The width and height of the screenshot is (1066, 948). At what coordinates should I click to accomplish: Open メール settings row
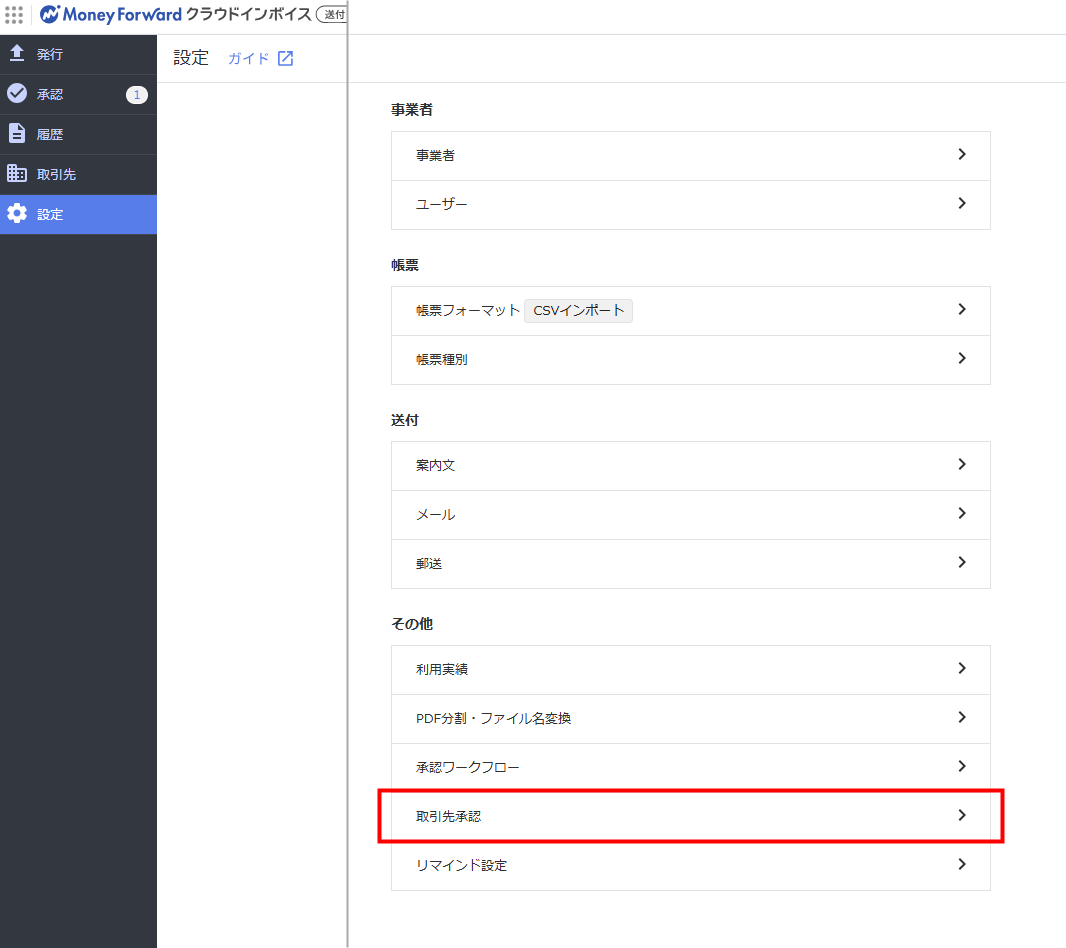coord(436,515)
